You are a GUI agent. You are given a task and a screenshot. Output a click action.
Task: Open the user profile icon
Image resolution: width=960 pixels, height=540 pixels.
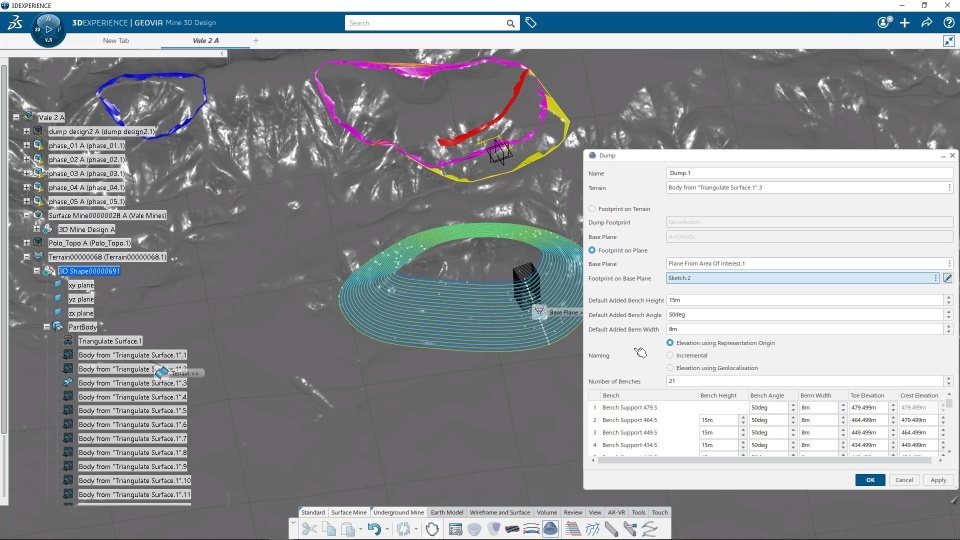(x=883, y=23)
